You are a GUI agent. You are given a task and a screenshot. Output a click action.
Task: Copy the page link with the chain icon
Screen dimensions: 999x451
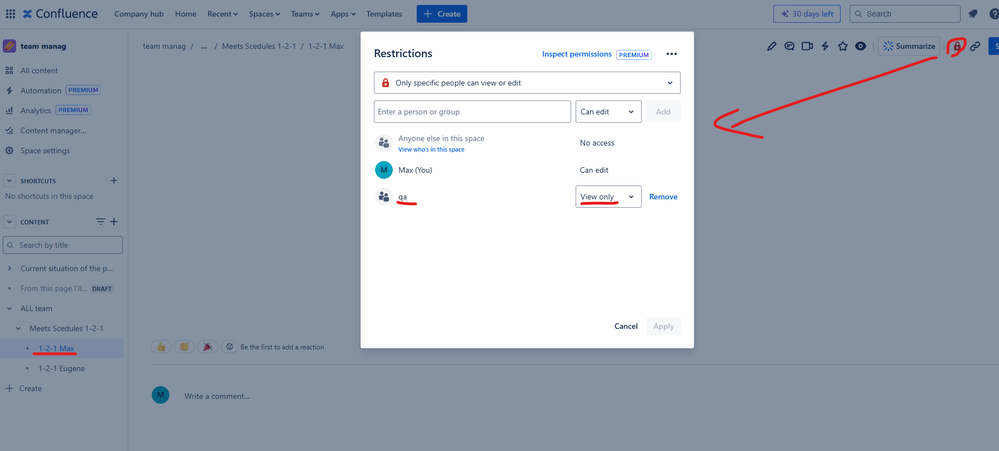[975, 46]
